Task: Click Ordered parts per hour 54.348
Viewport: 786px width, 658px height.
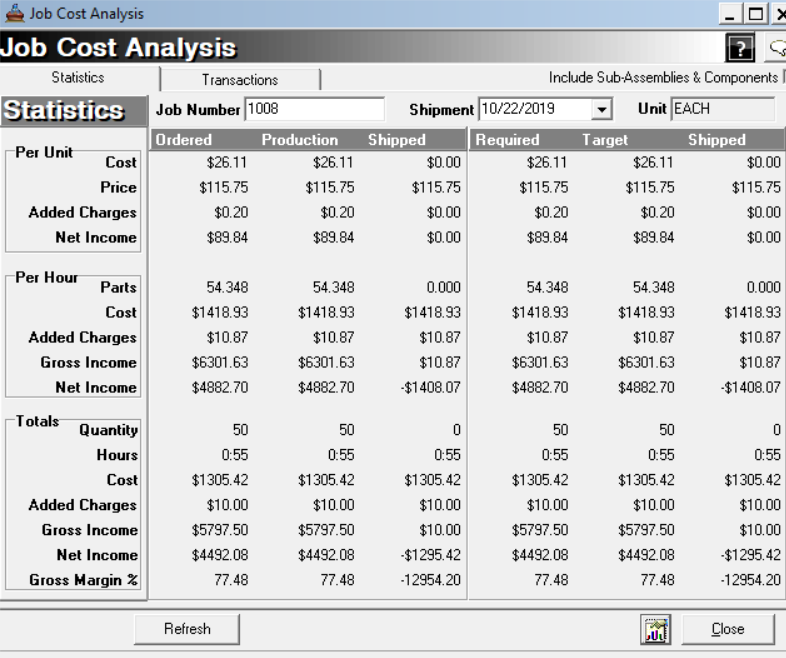Action: tap(227, 287)
